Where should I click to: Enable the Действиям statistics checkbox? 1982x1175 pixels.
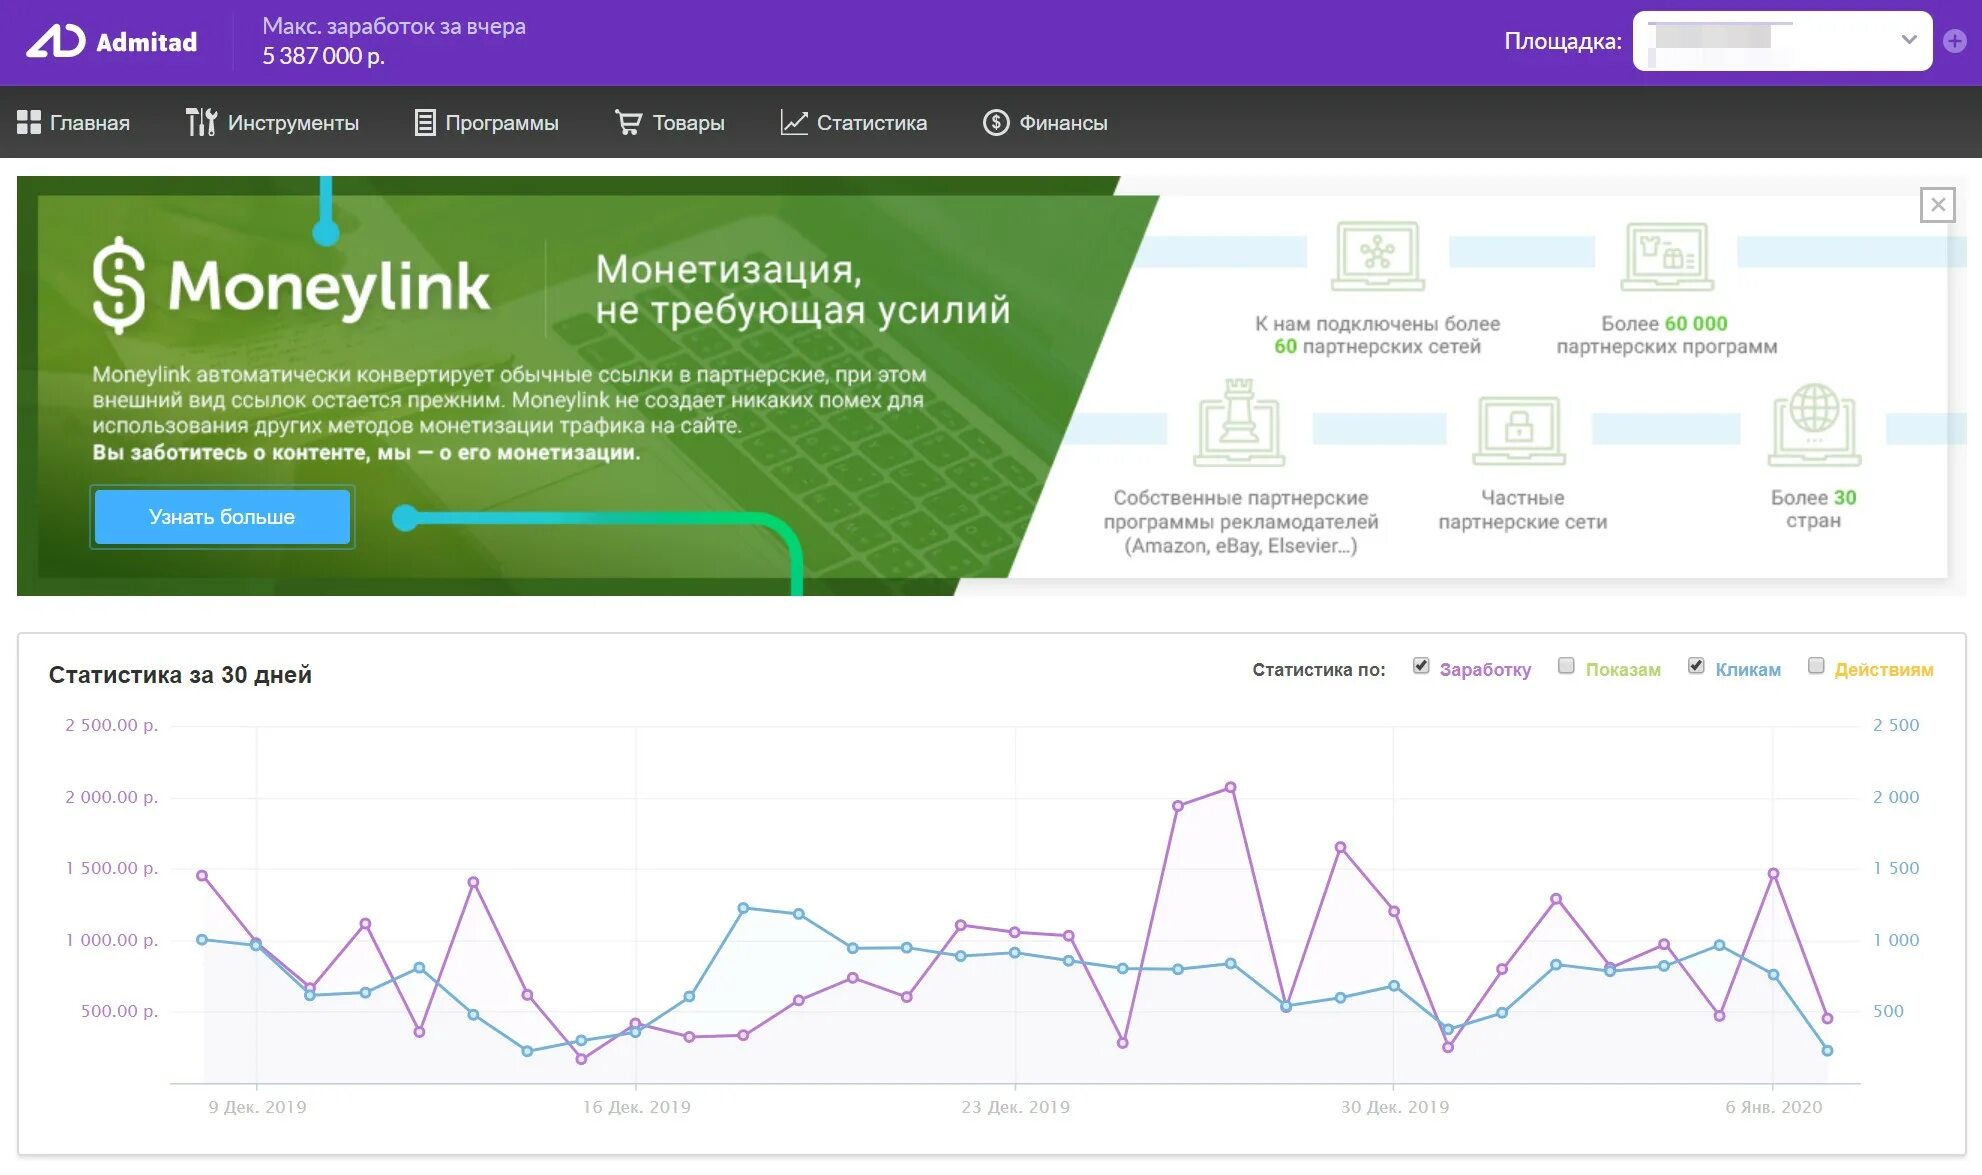pyautogui.click(x=1816, y=666)
